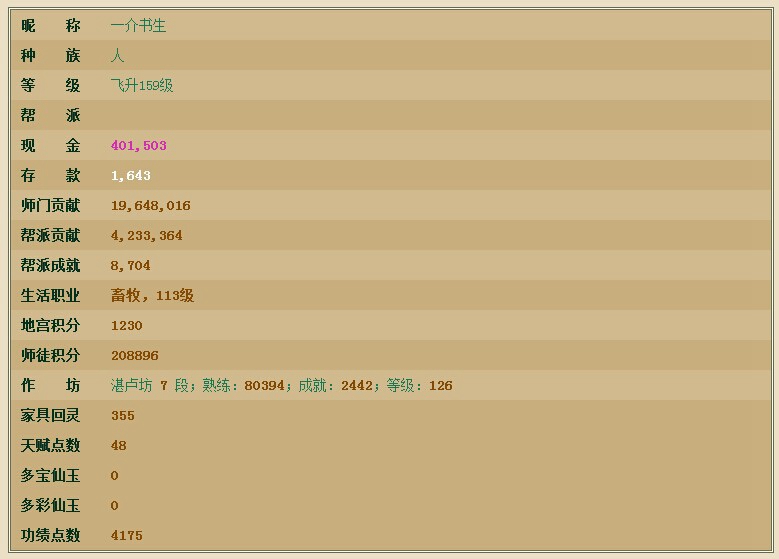Screen dimensions: 779x559
Task: Select the 帮派成就 value 8,704
Action: coord(130,266)
